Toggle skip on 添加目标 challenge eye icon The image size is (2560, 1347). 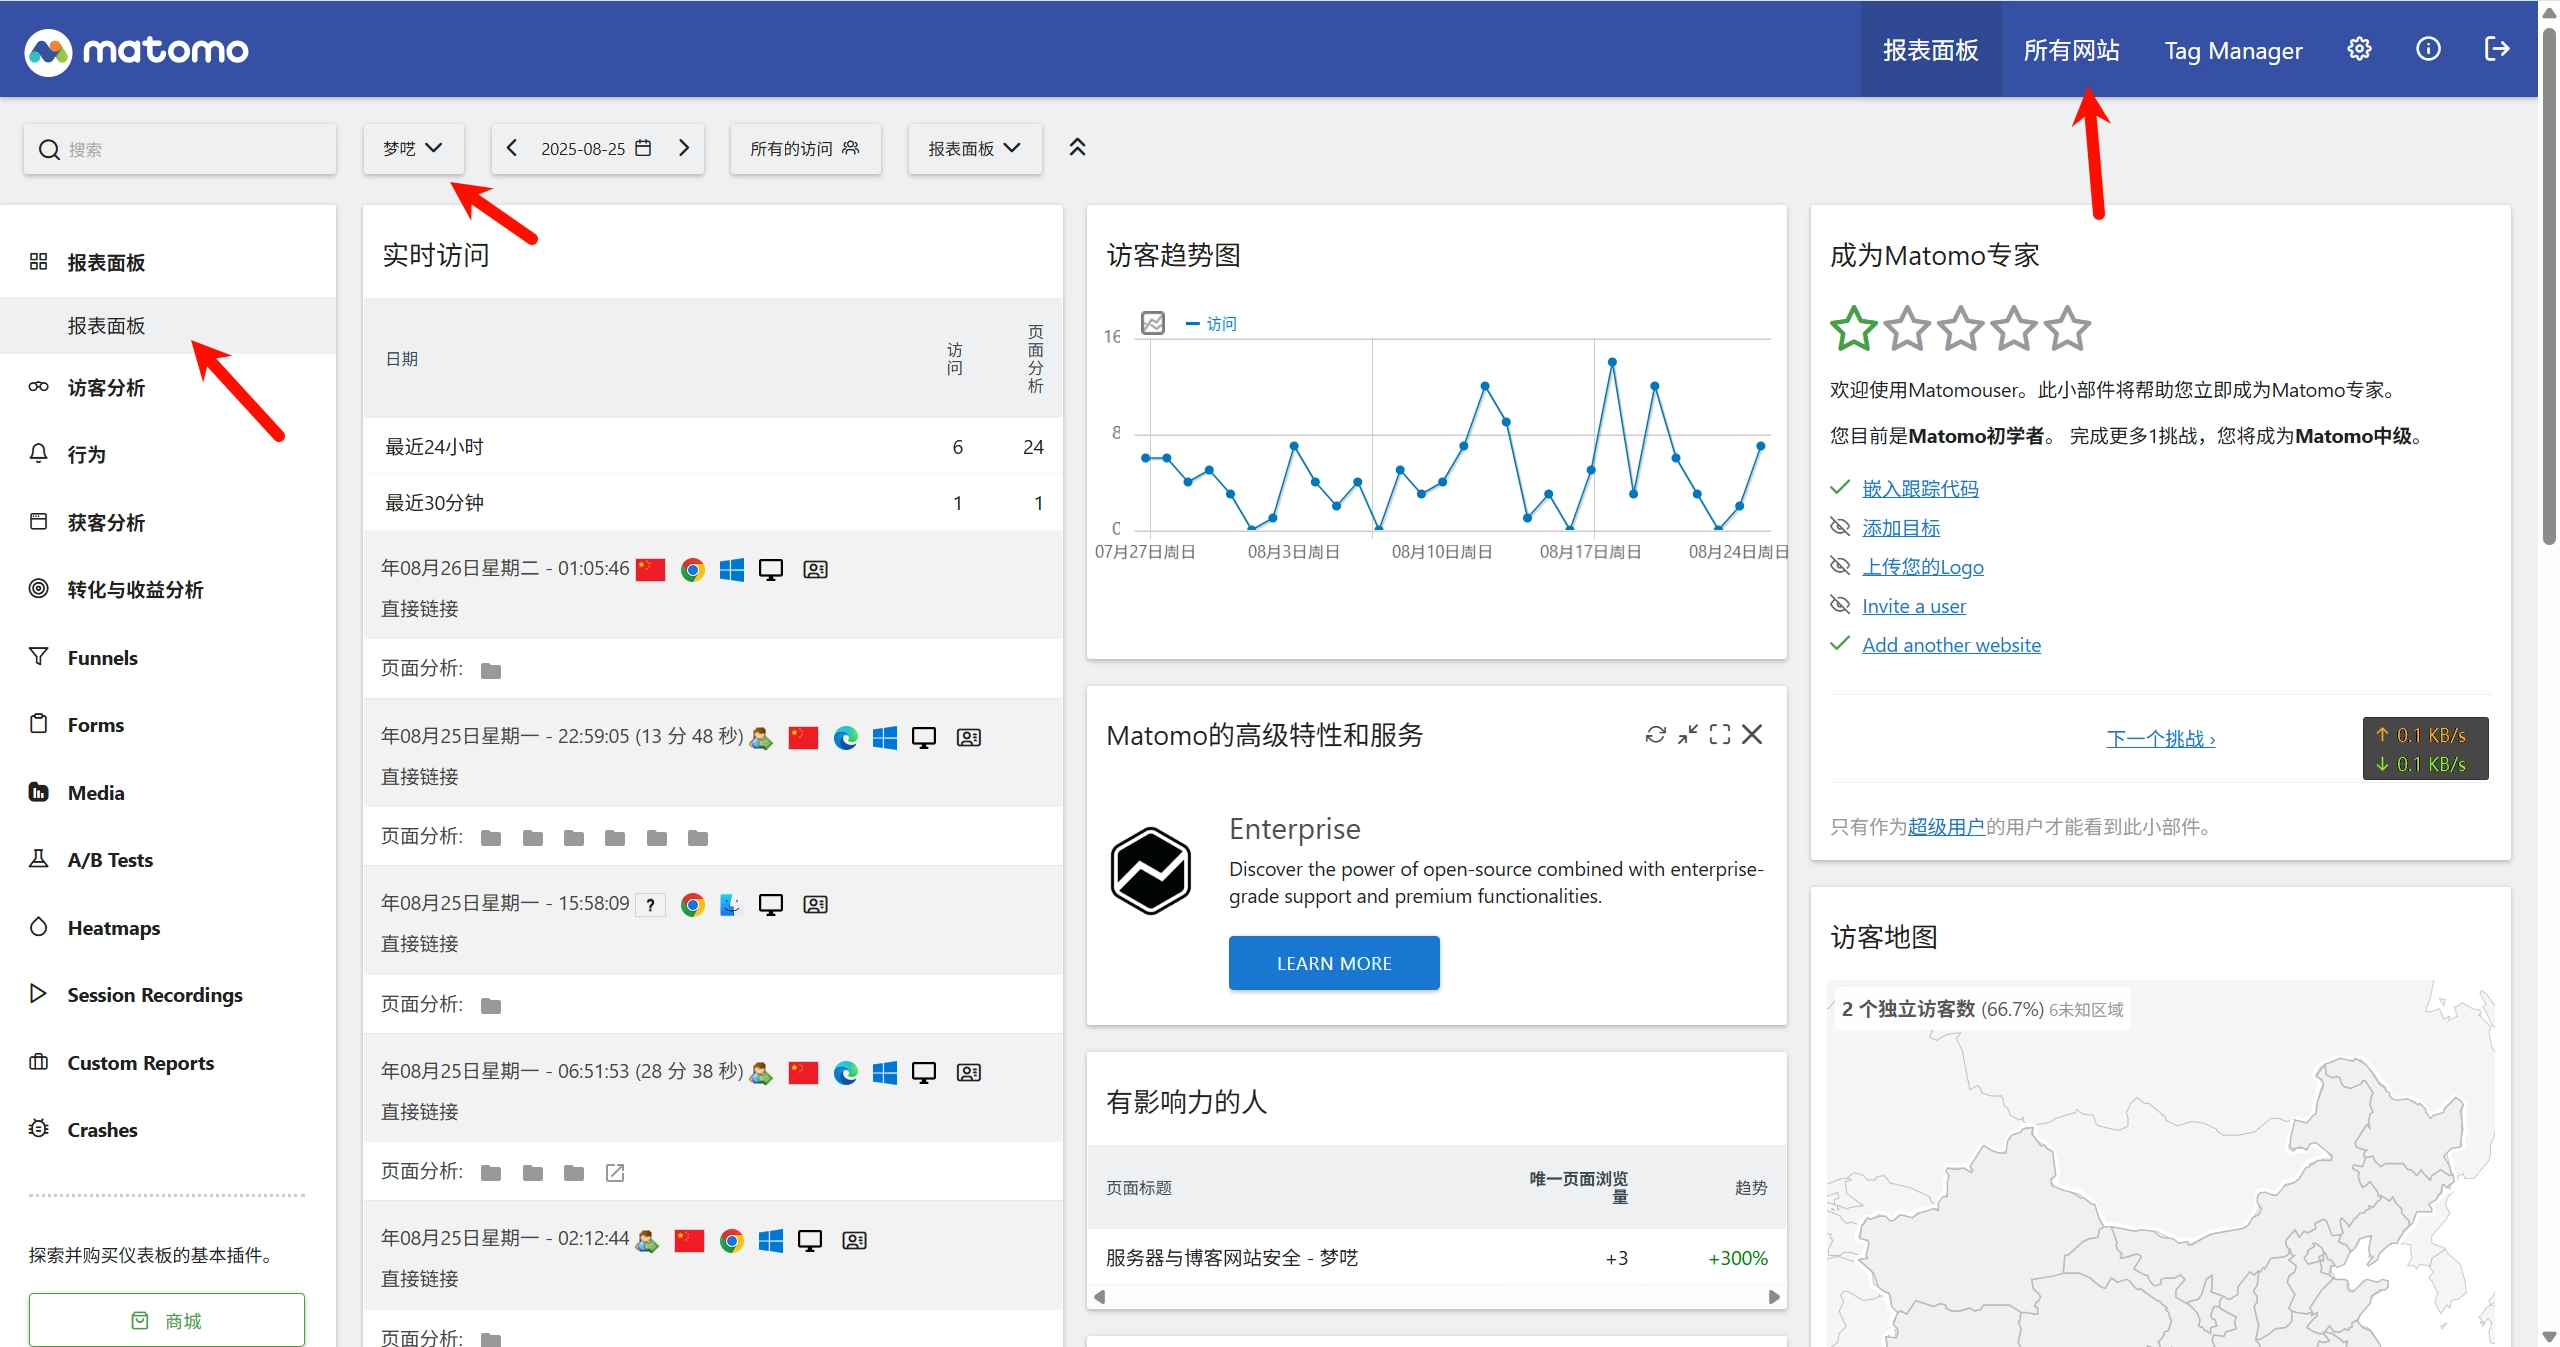pos(1840,527)
